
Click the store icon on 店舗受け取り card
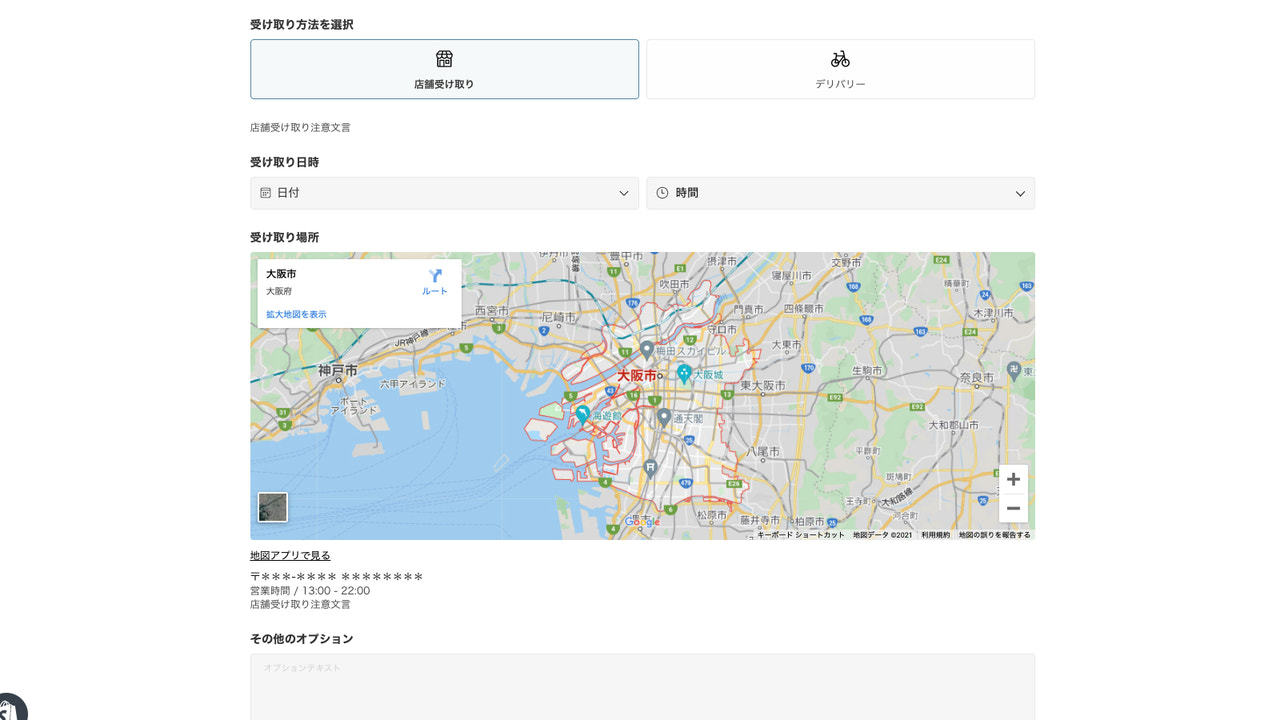pos(444,56)
